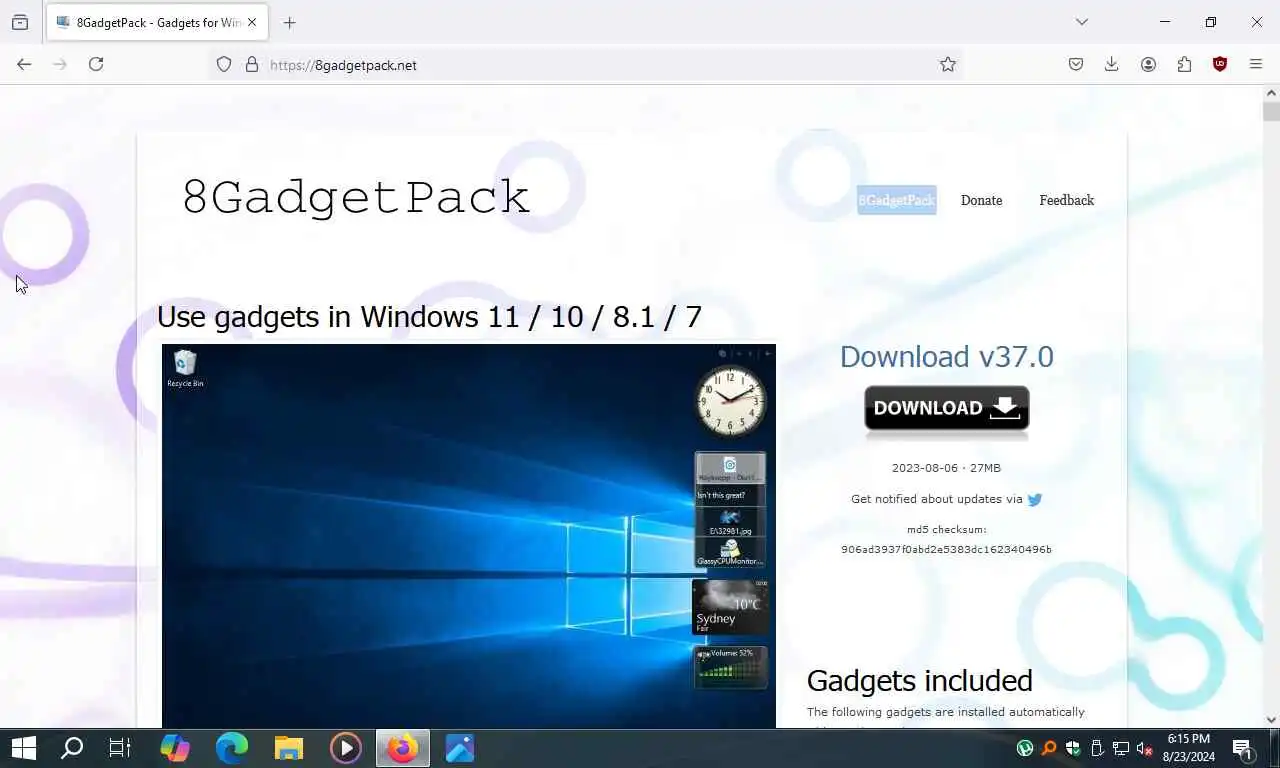This screenshot has height=768, width=1280.
Task: Open uTorrent tray icon
Action: tap(1025, 748)
